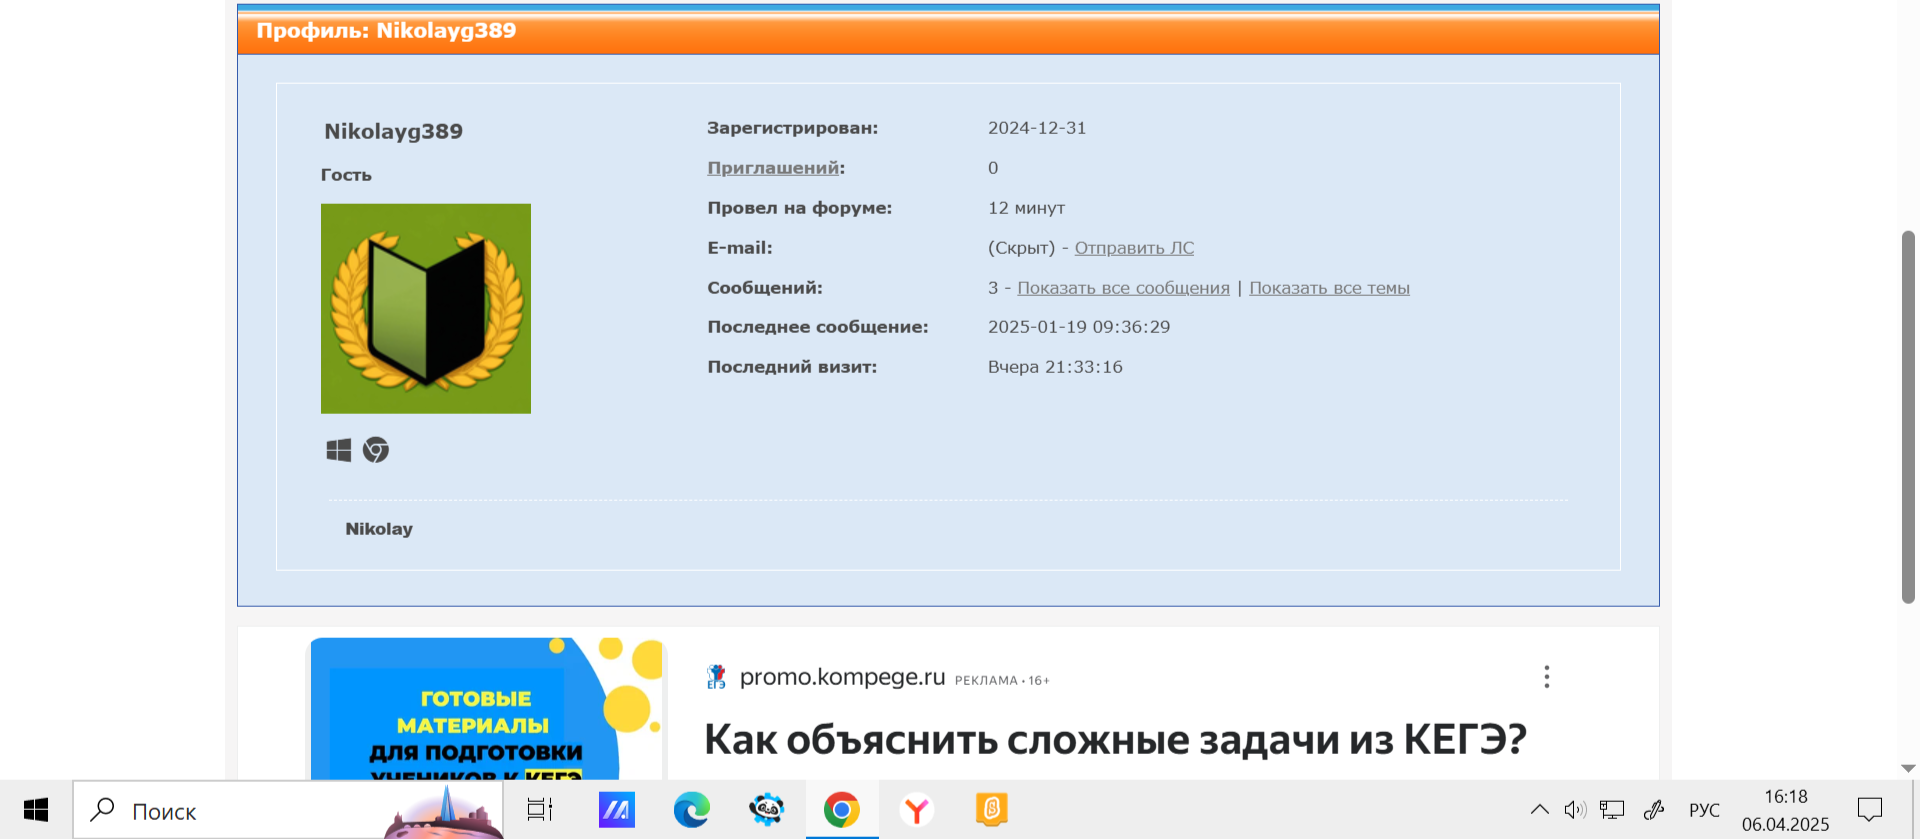The image size is (1920, 839).
Task: Click the Профиль: Nikolayg389 header title
Action: pos(386,30)
